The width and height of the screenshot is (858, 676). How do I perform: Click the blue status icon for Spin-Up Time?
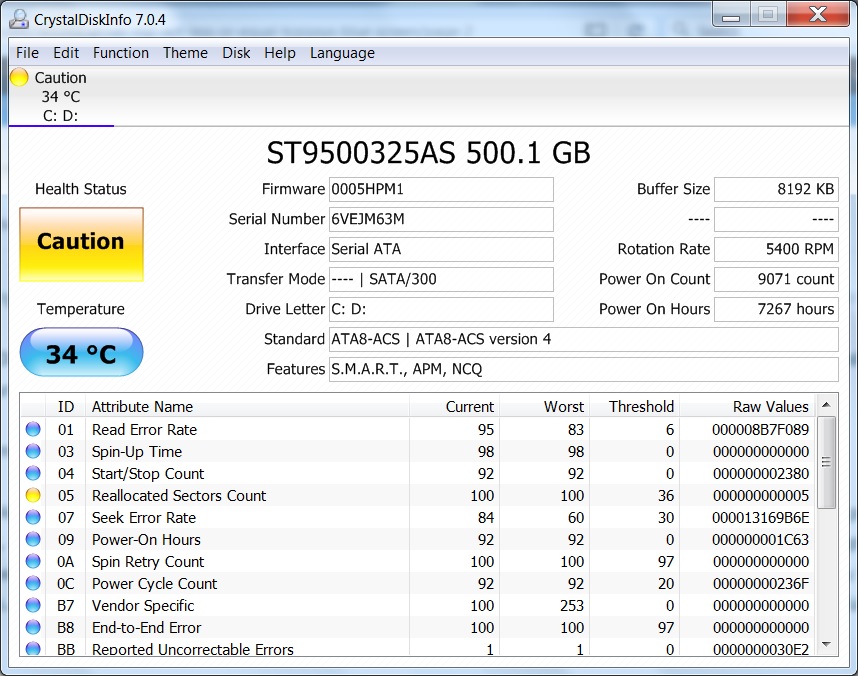[x=33, y=451]
